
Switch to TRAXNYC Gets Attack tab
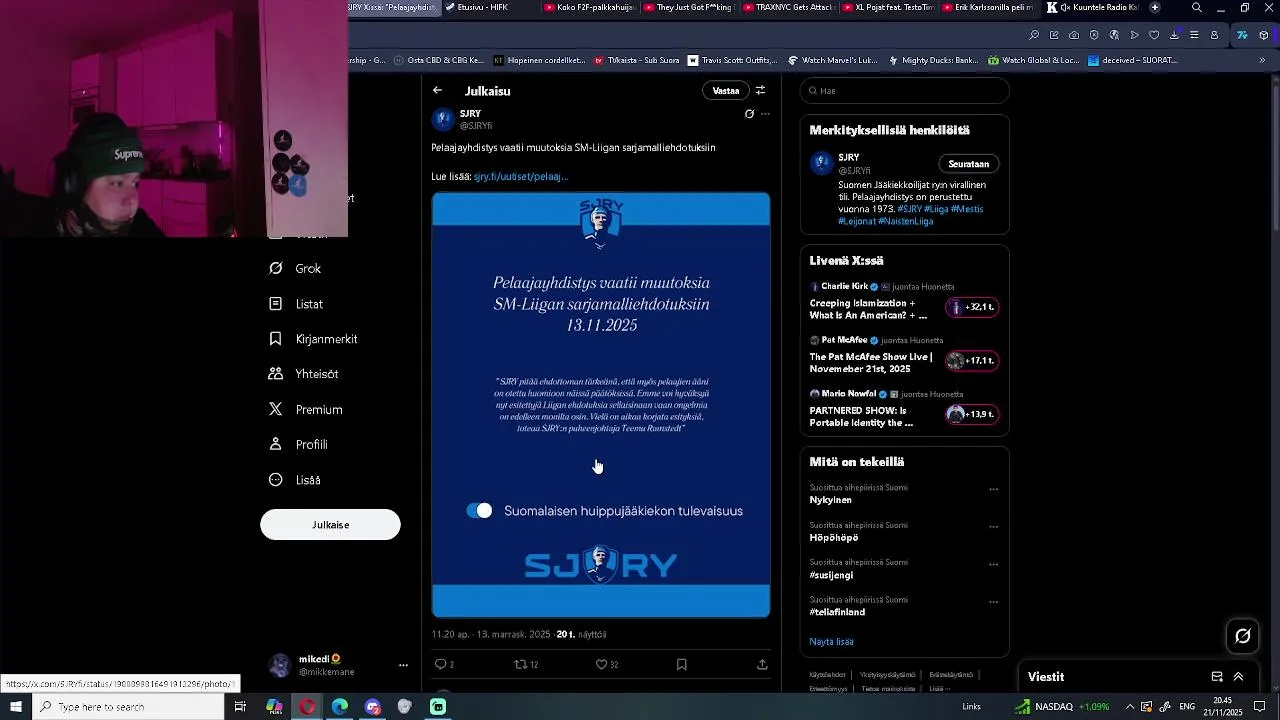[789, 7]
